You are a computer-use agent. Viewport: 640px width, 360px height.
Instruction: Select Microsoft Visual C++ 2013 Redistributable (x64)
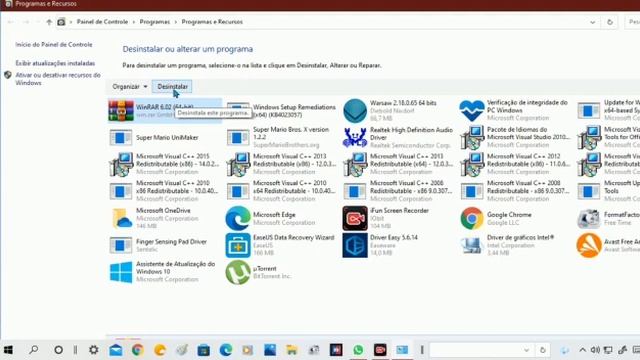point(399,164)
